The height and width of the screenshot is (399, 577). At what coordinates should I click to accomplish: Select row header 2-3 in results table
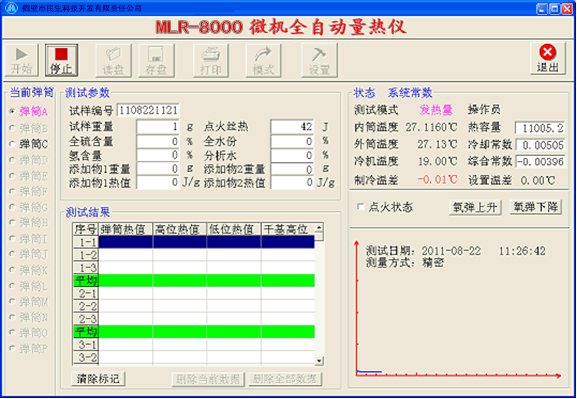click(x=86, y=319)
